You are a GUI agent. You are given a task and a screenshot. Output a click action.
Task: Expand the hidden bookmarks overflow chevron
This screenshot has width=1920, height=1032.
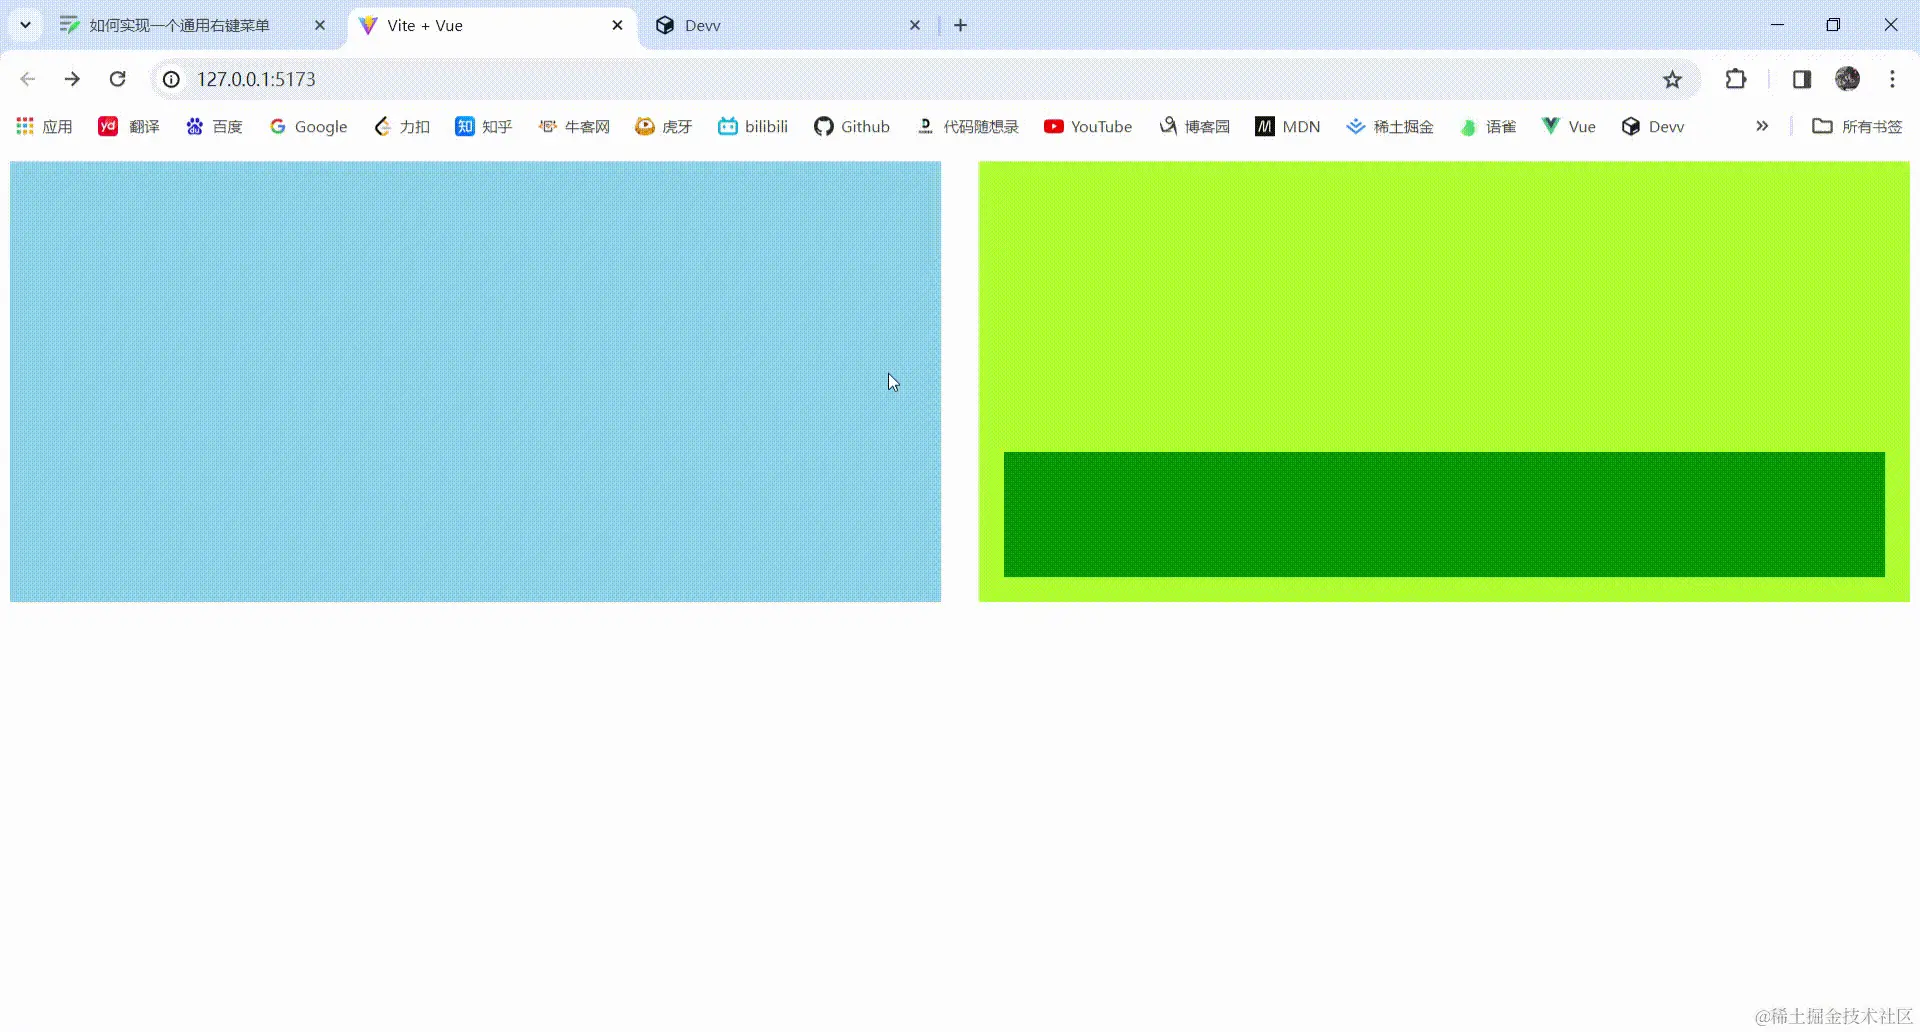1762,127
